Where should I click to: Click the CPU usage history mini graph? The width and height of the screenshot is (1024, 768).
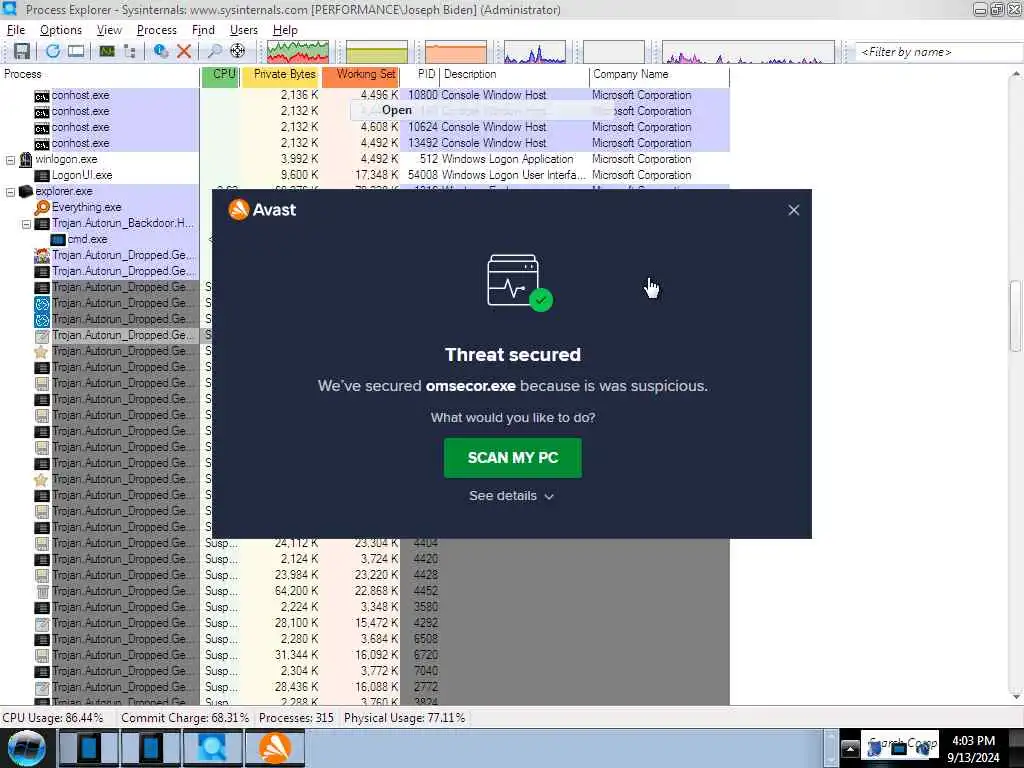[x=298, y=52]
